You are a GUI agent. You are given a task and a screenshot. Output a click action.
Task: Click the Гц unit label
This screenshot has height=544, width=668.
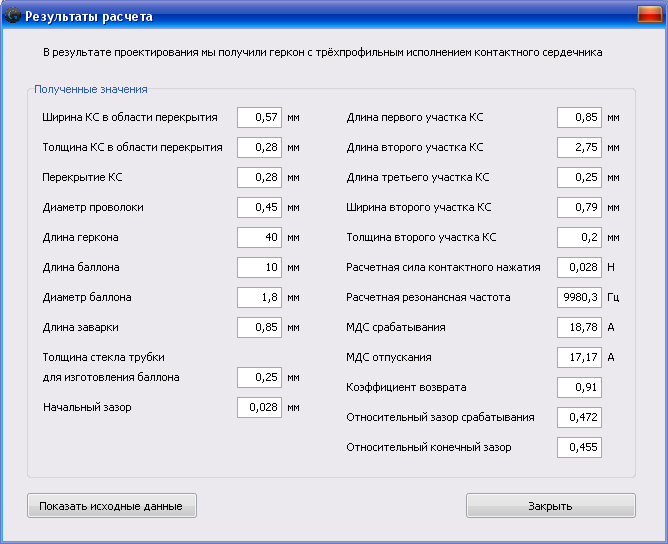(613, 297)
